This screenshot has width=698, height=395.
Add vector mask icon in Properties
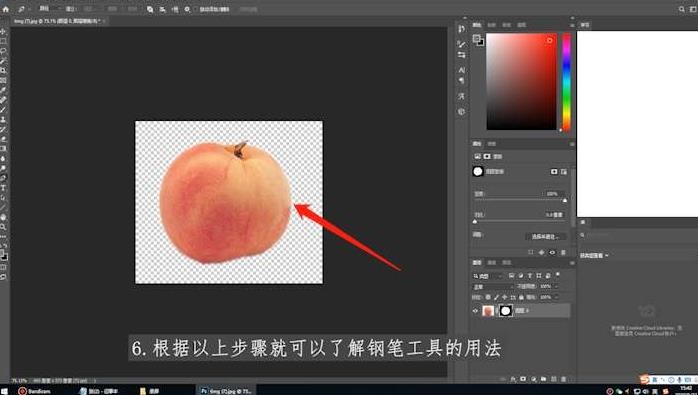(x=564, y=171)
